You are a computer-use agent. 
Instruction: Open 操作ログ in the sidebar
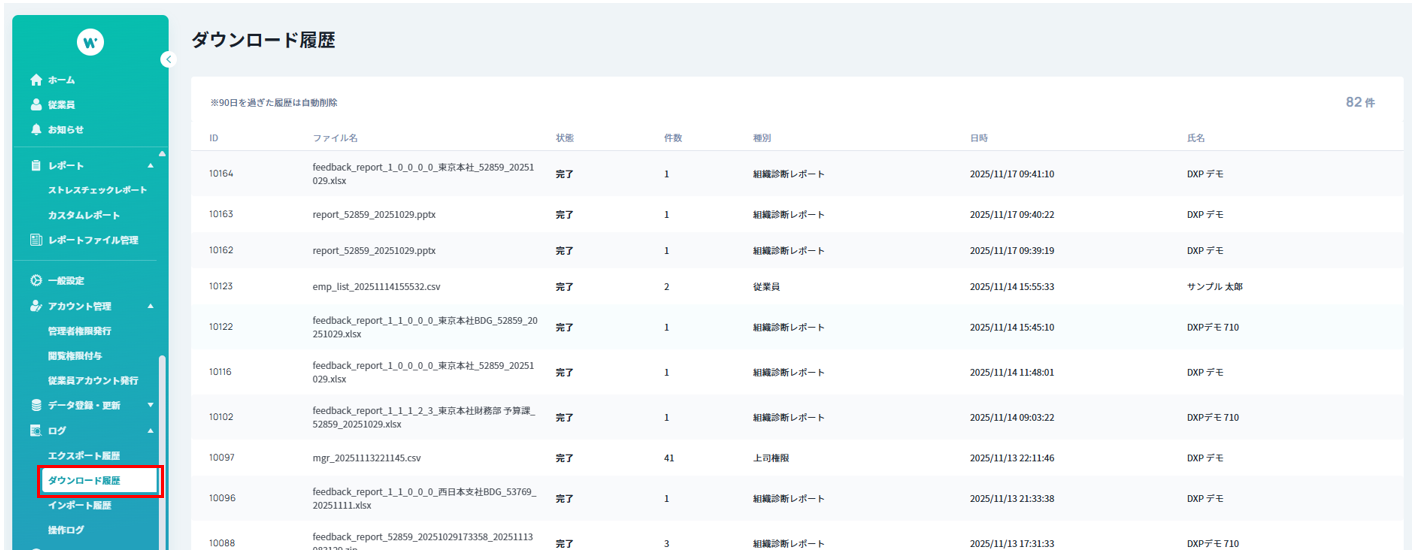66,530
